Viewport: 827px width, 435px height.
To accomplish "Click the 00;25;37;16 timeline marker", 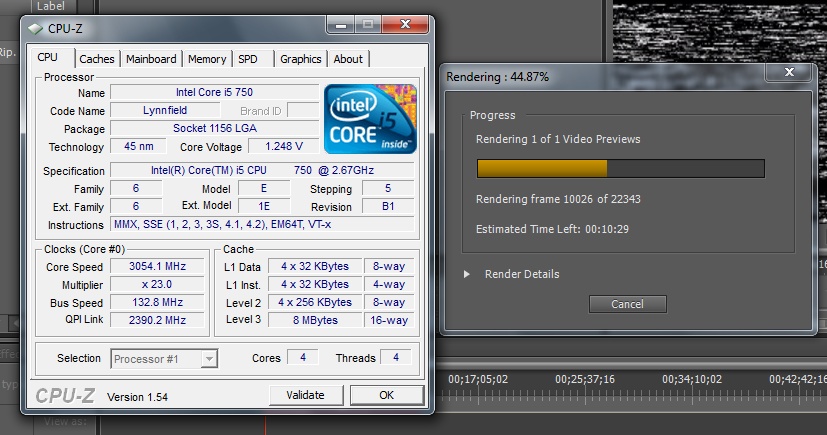I will [587, 379].
